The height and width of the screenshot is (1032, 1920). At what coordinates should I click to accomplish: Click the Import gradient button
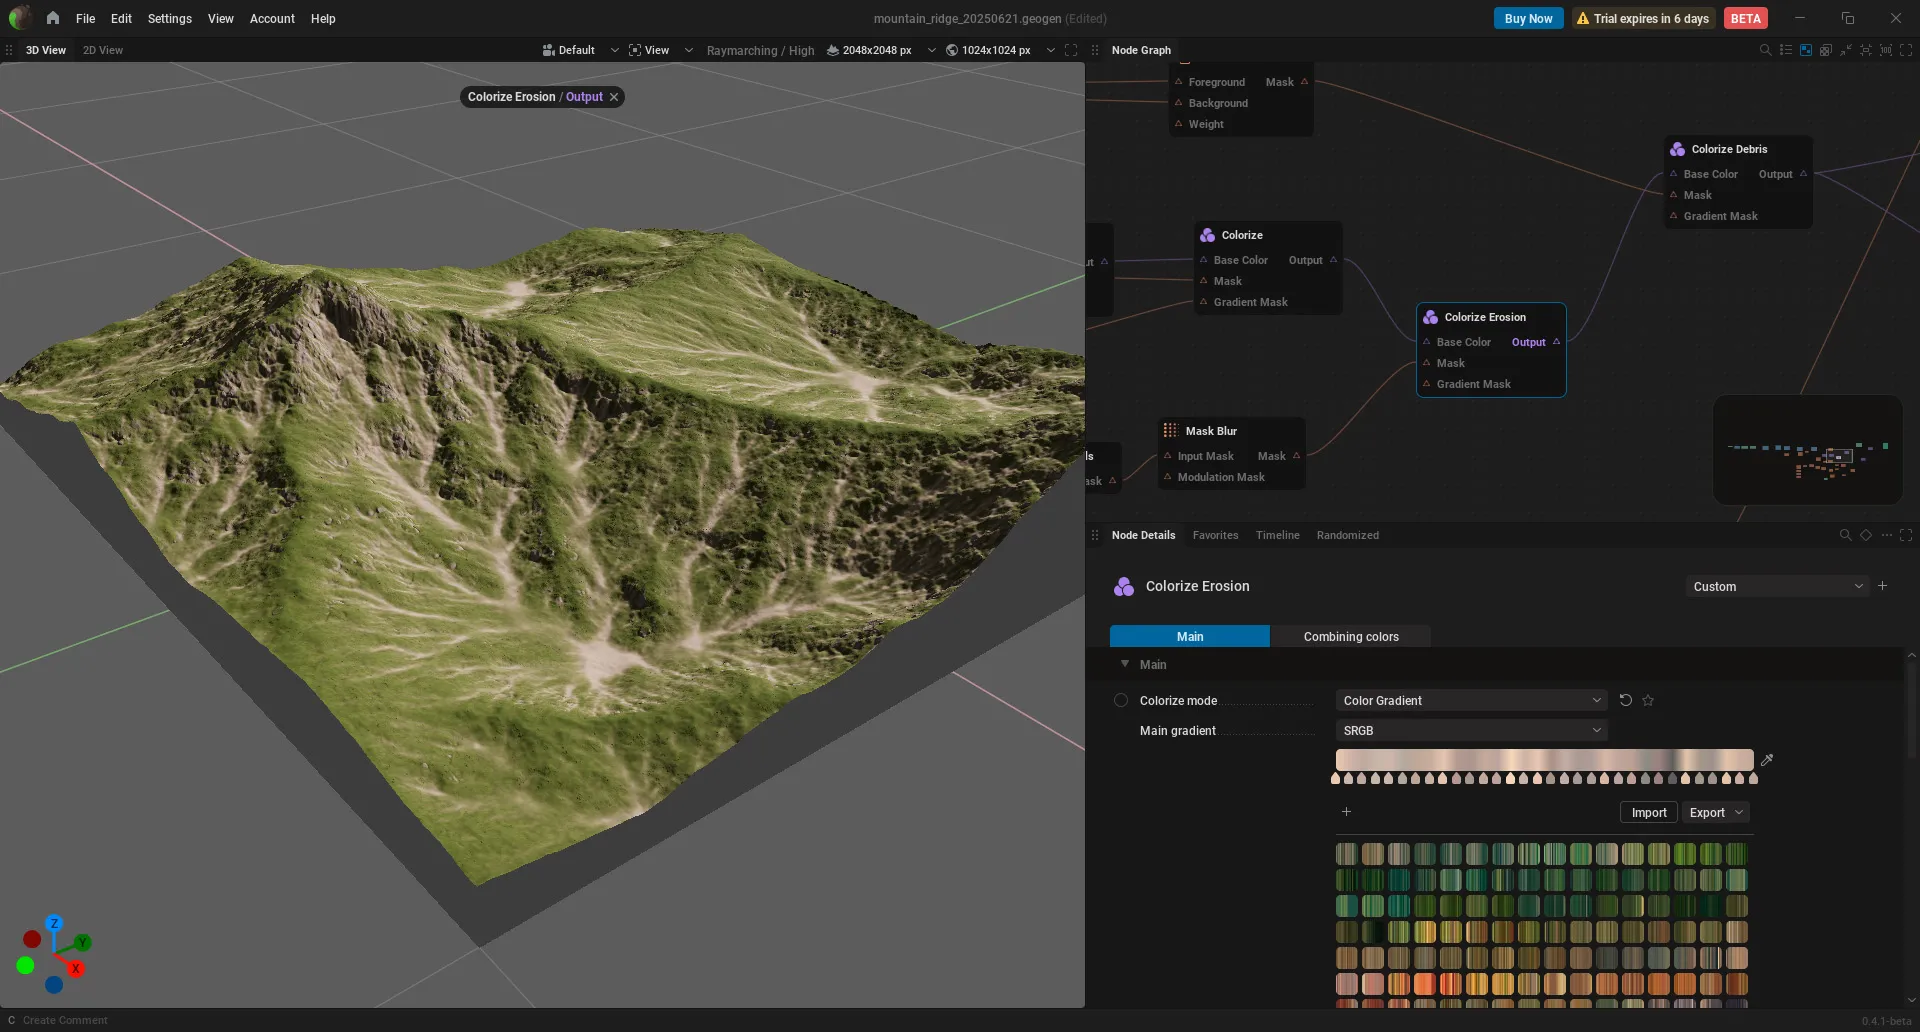(x=1649, y=812)
